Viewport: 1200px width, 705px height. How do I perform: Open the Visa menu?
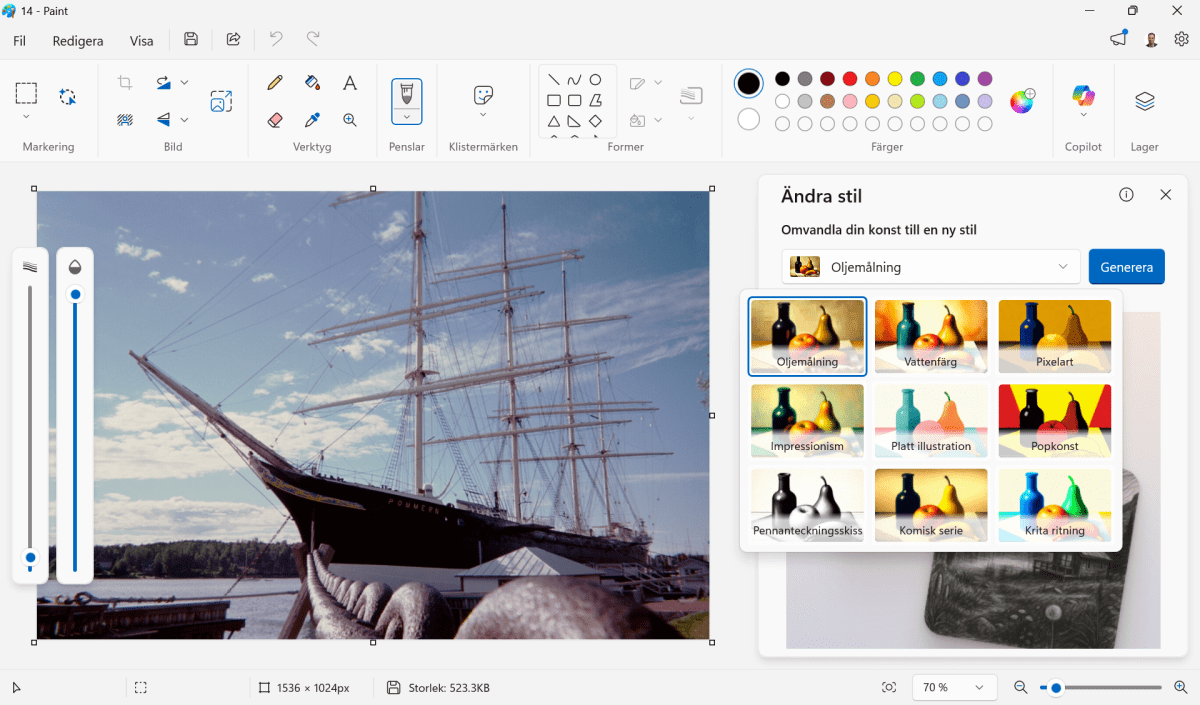pyautogui.click(x=141, y=41)
